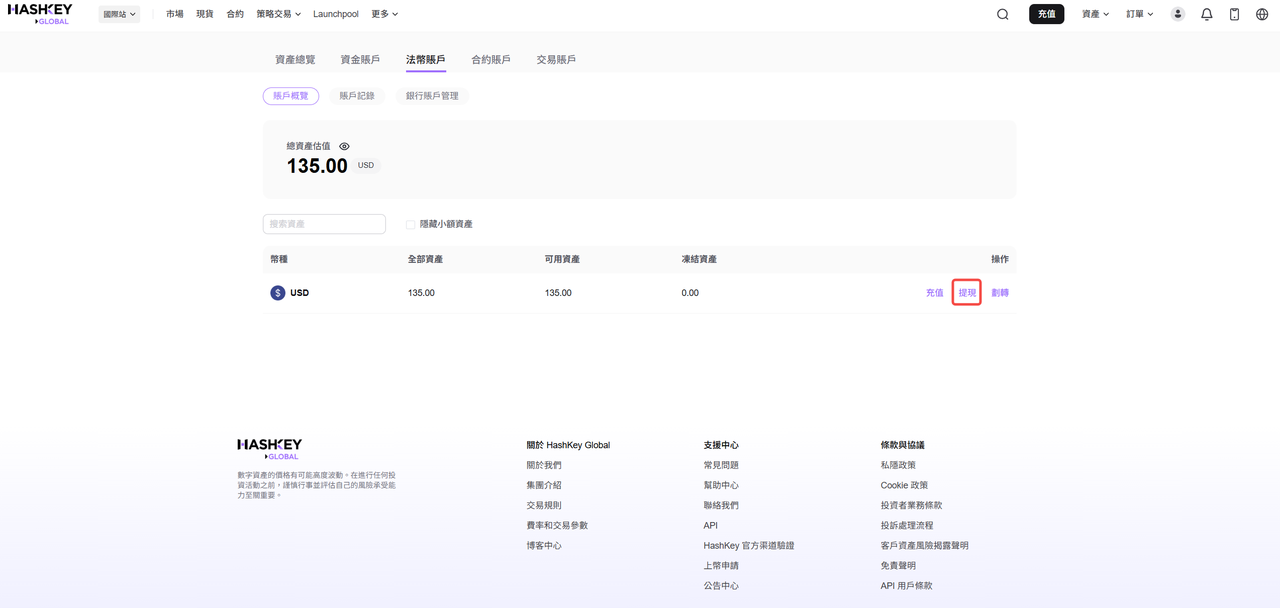
Task: Toggle total asset value visibility eye
Action: pos(344,146)
